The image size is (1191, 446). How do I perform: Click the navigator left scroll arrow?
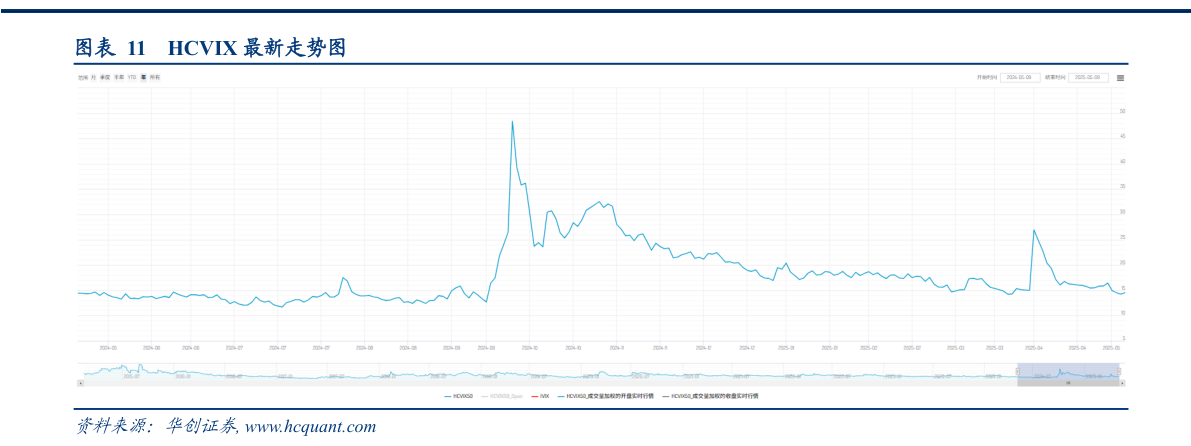(80, 383)
